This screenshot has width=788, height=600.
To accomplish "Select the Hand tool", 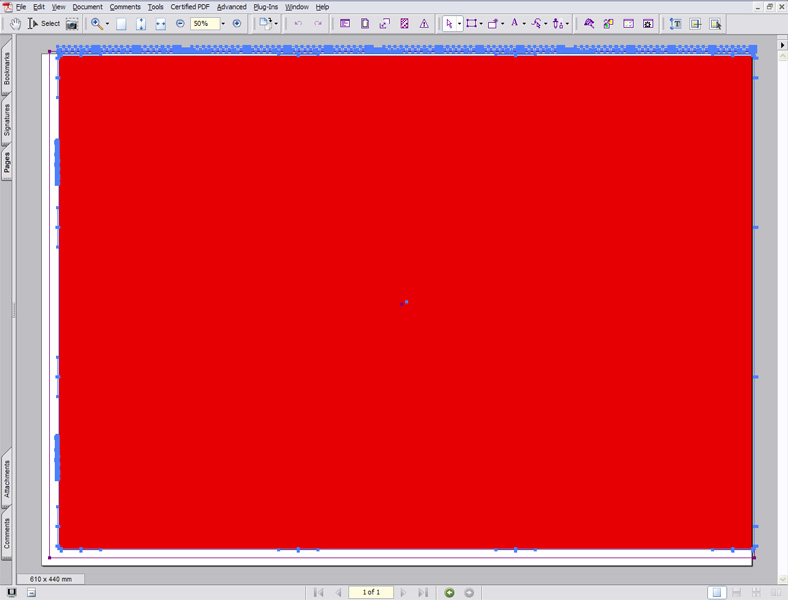I will click(15, 24).
